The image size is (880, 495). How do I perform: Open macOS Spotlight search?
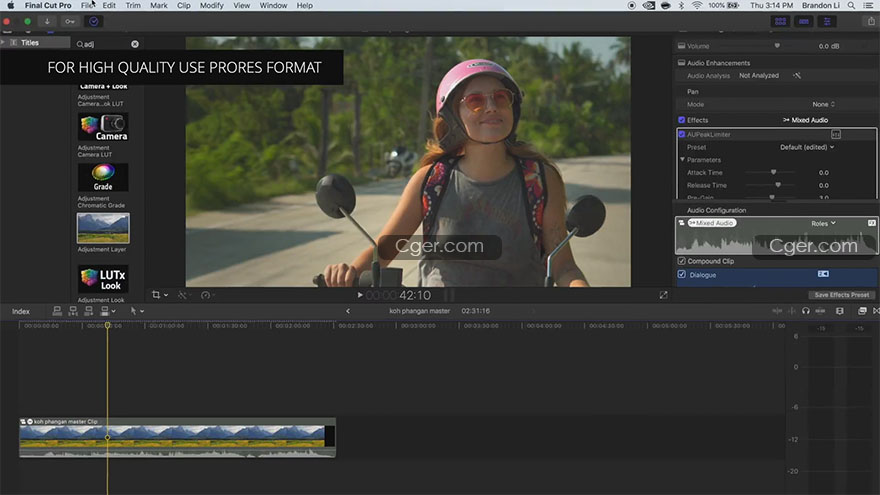click(x=851, y=6)
